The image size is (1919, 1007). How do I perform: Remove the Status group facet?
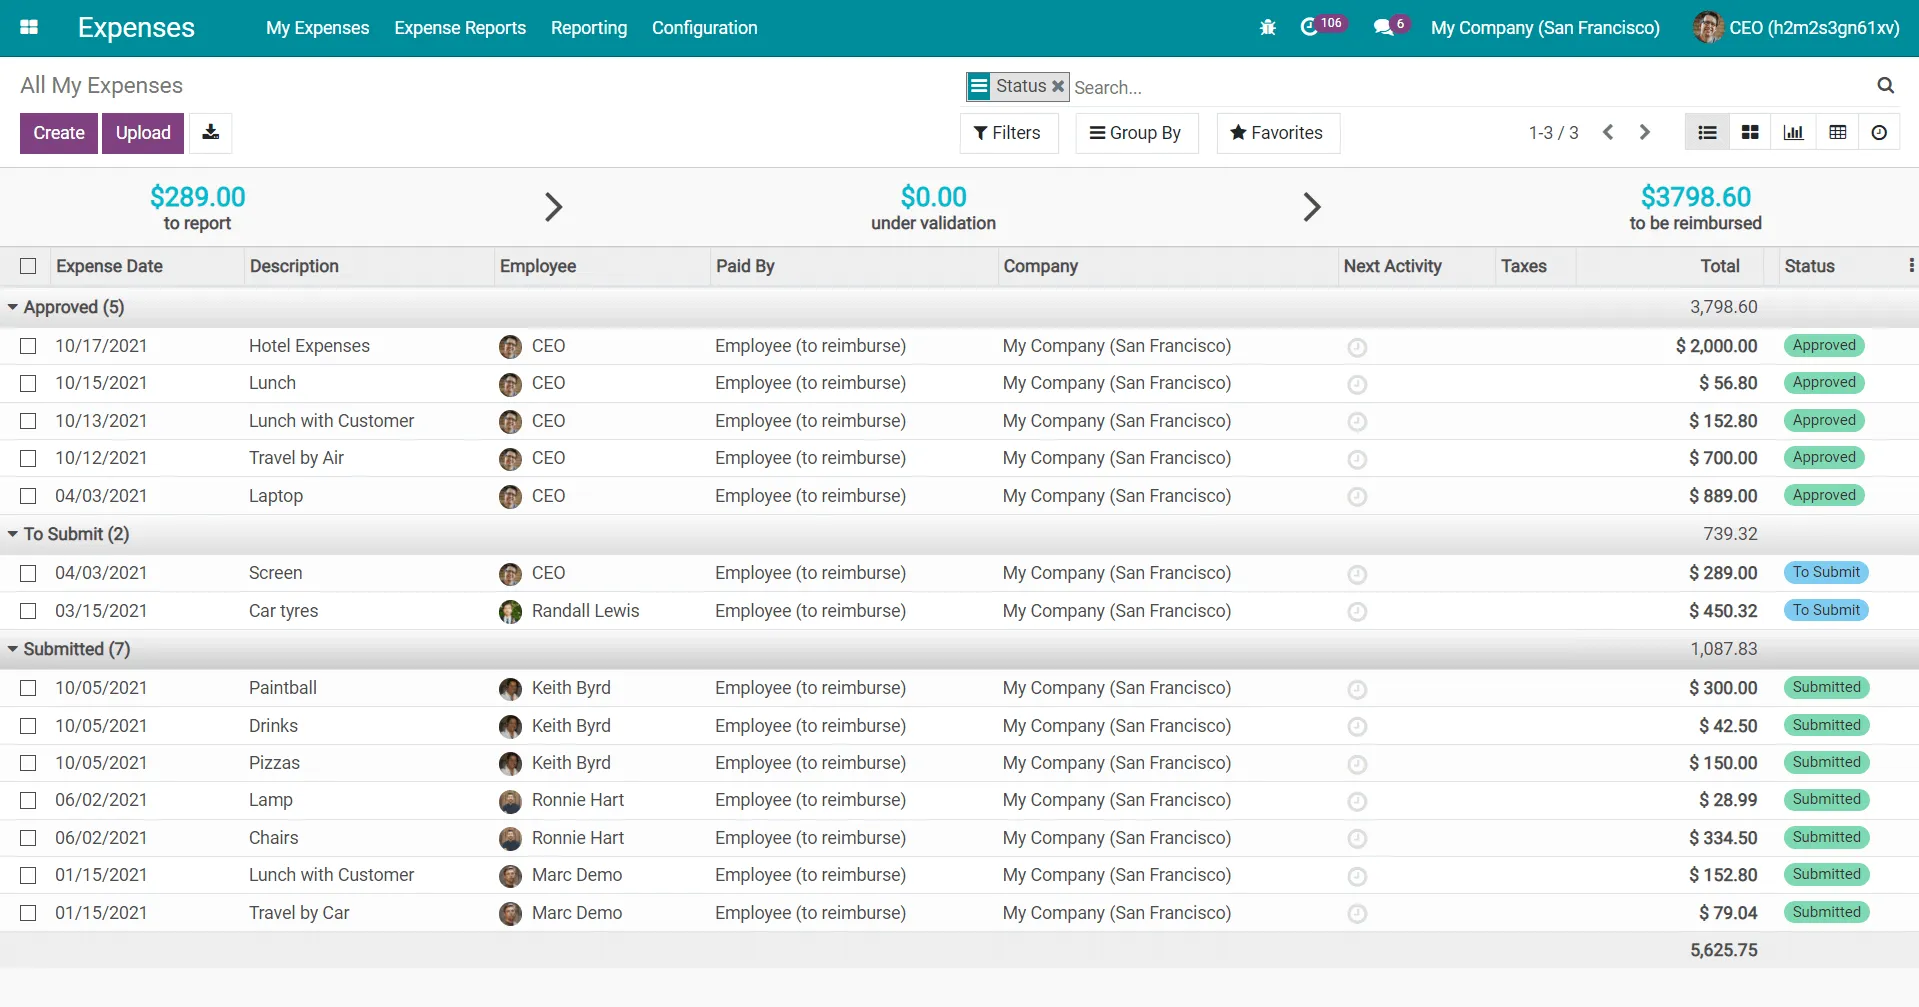point(1058,86)
